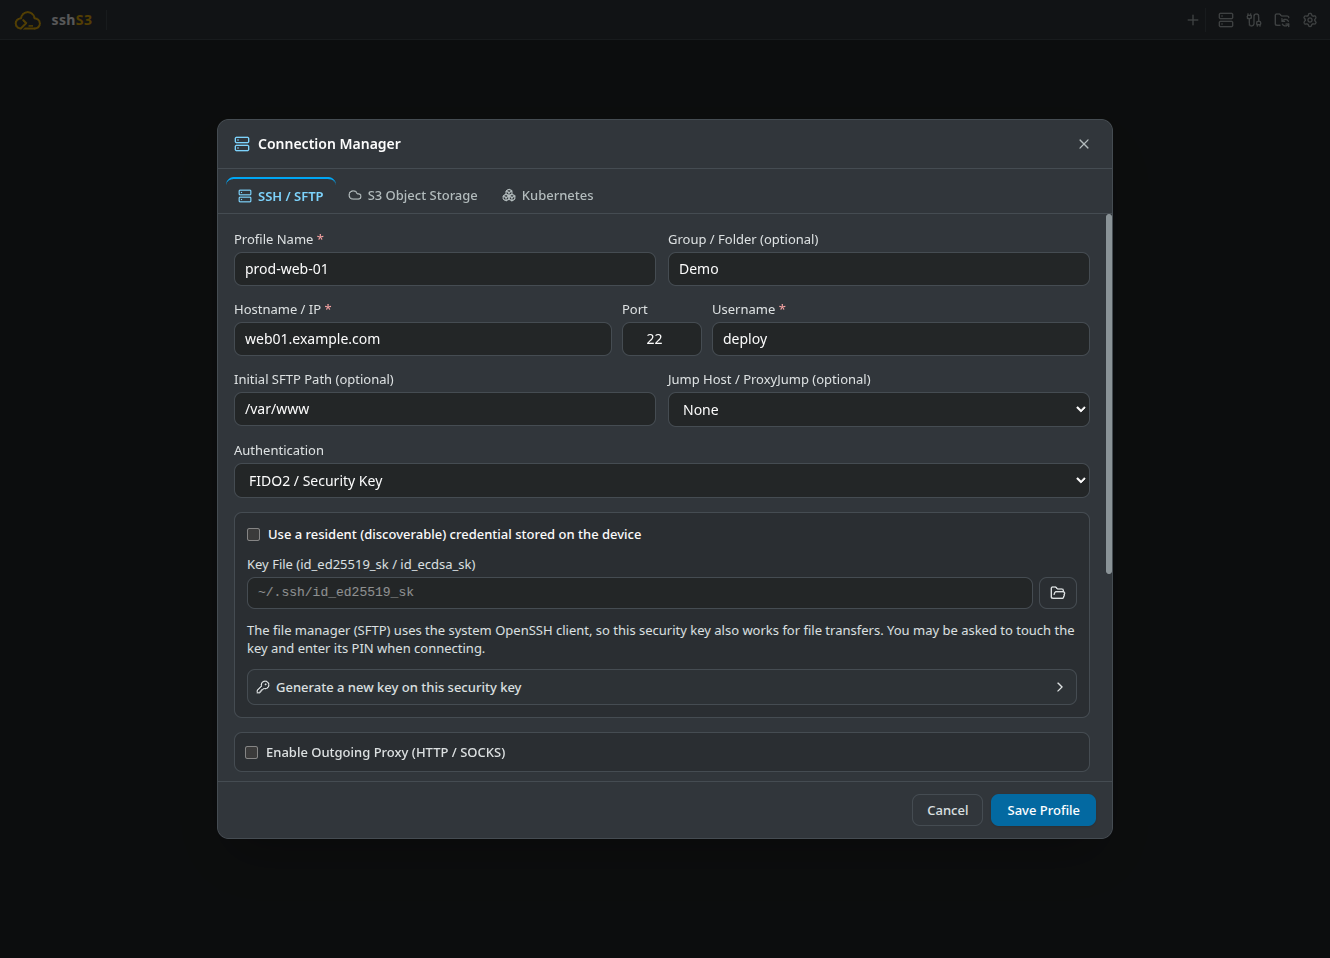Click the Username field
Viewport: 1330px width, 958px height.
pyautogui.click(x=901, y=339)
